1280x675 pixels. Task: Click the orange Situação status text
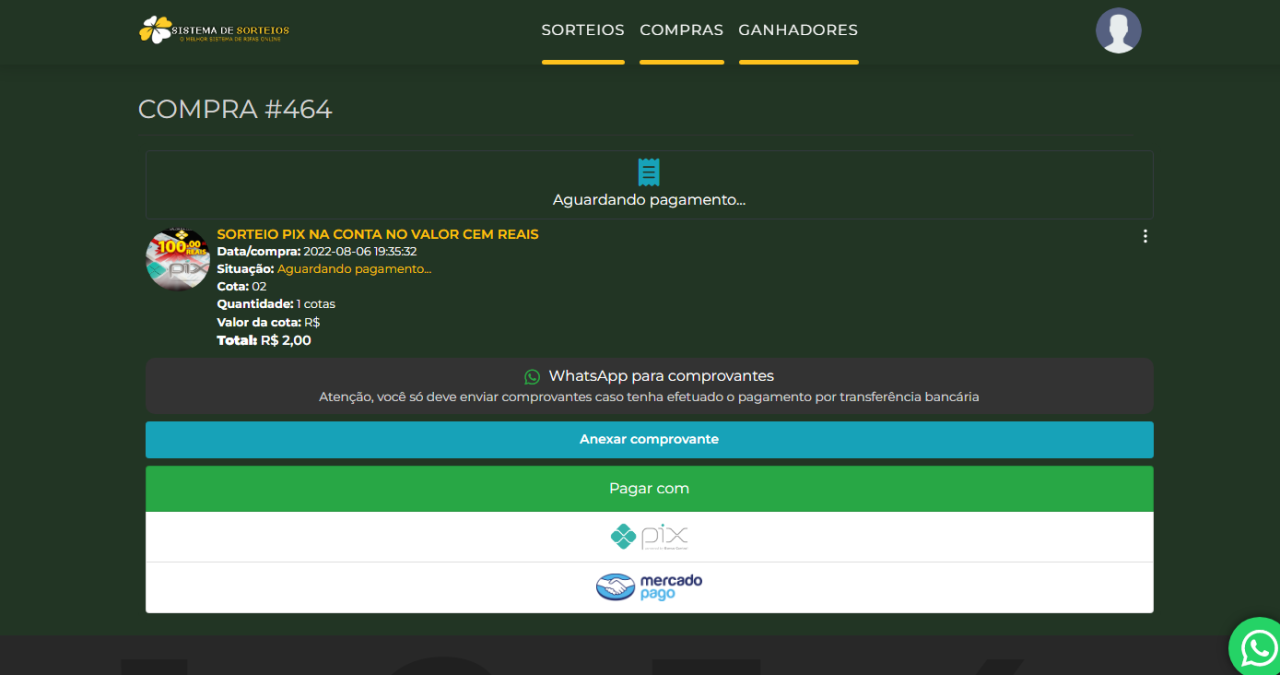[x=354, y=269]
